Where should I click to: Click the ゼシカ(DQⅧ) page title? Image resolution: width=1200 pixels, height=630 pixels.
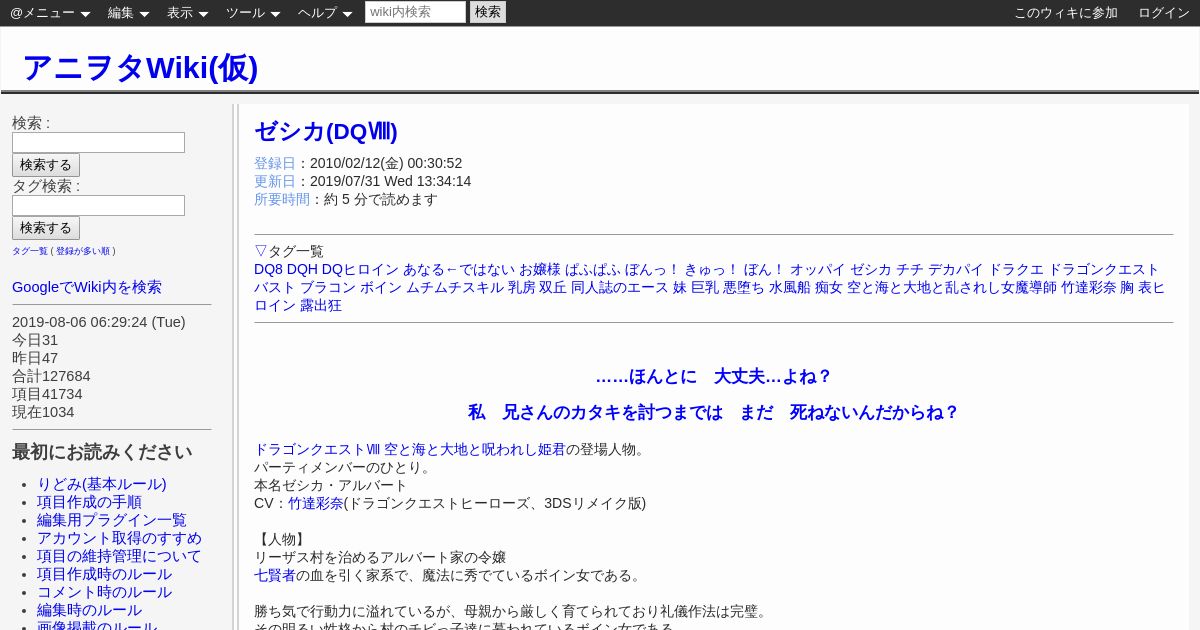pyautogui.click(x=326, y=132)
